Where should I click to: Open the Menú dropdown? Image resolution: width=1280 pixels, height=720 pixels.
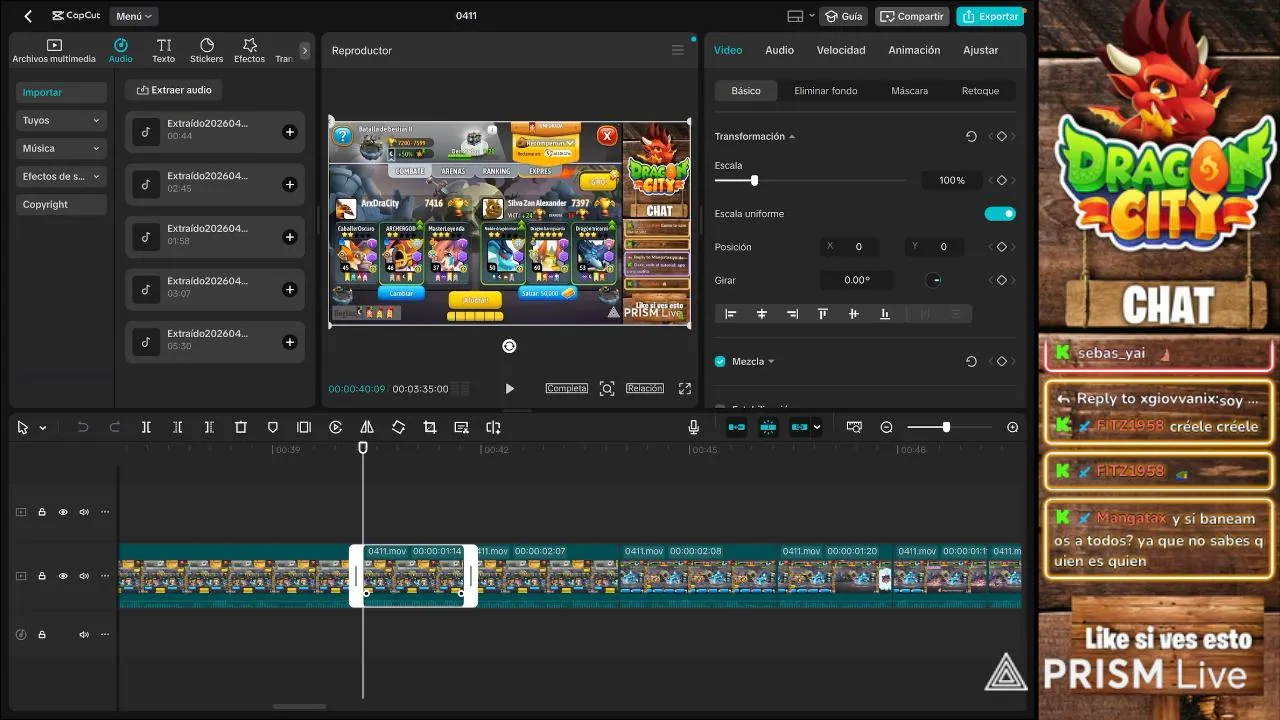pos(134,16)
